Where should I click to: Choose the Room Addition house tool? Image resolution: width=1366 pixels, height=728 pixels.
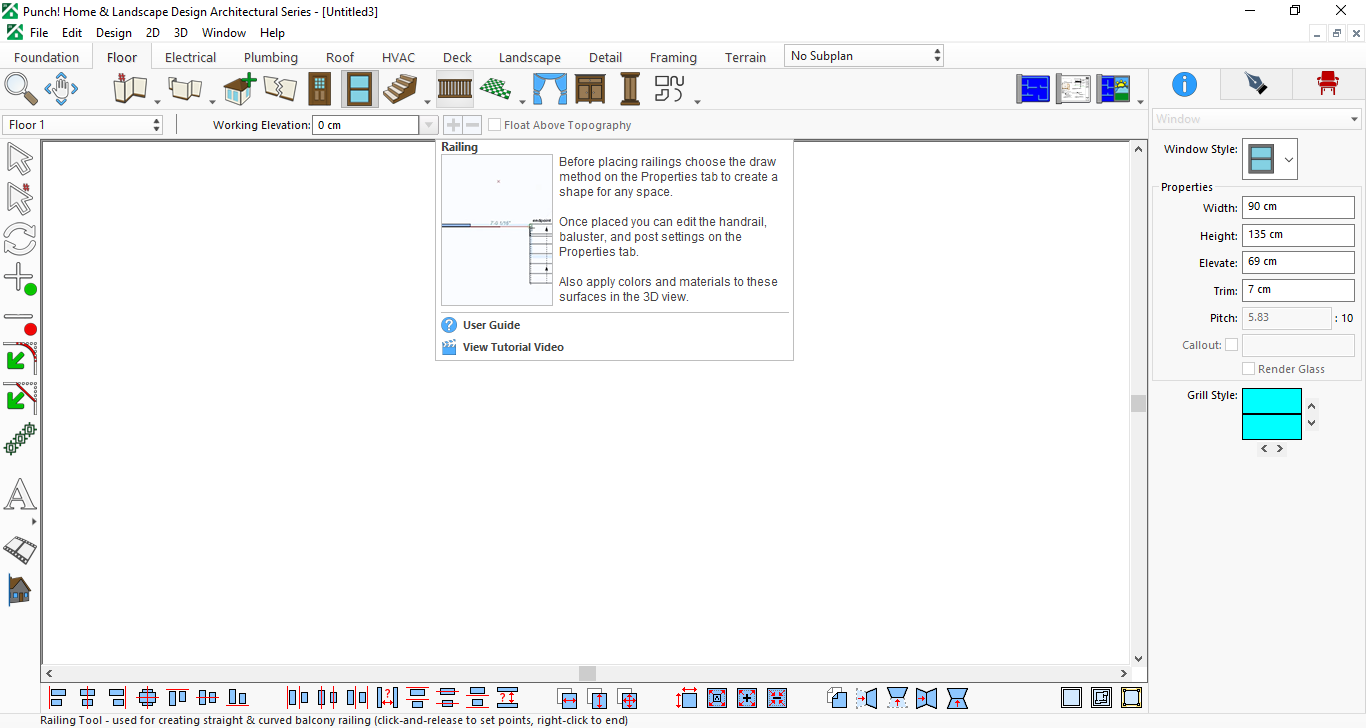click(239, 89)
